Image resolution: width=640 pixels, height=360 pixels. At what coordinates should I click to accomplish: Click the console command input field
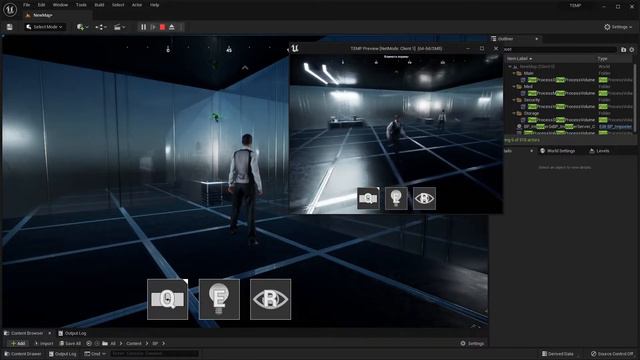click(x=154, y=354)
